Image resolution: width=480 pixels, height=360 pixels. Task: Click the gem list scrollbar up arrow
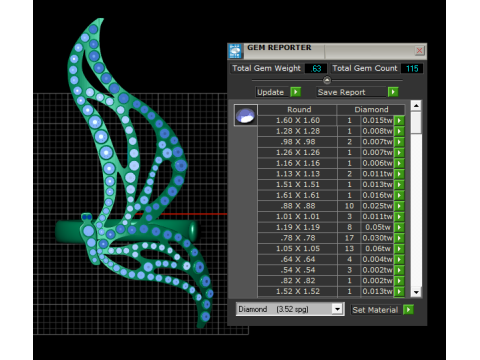416,106
